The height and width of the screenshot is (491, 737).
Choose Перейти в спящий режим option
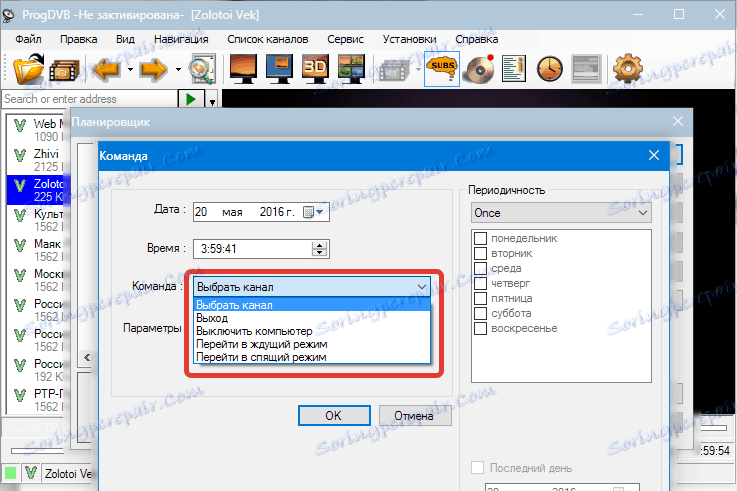click(x=312, y=357)
